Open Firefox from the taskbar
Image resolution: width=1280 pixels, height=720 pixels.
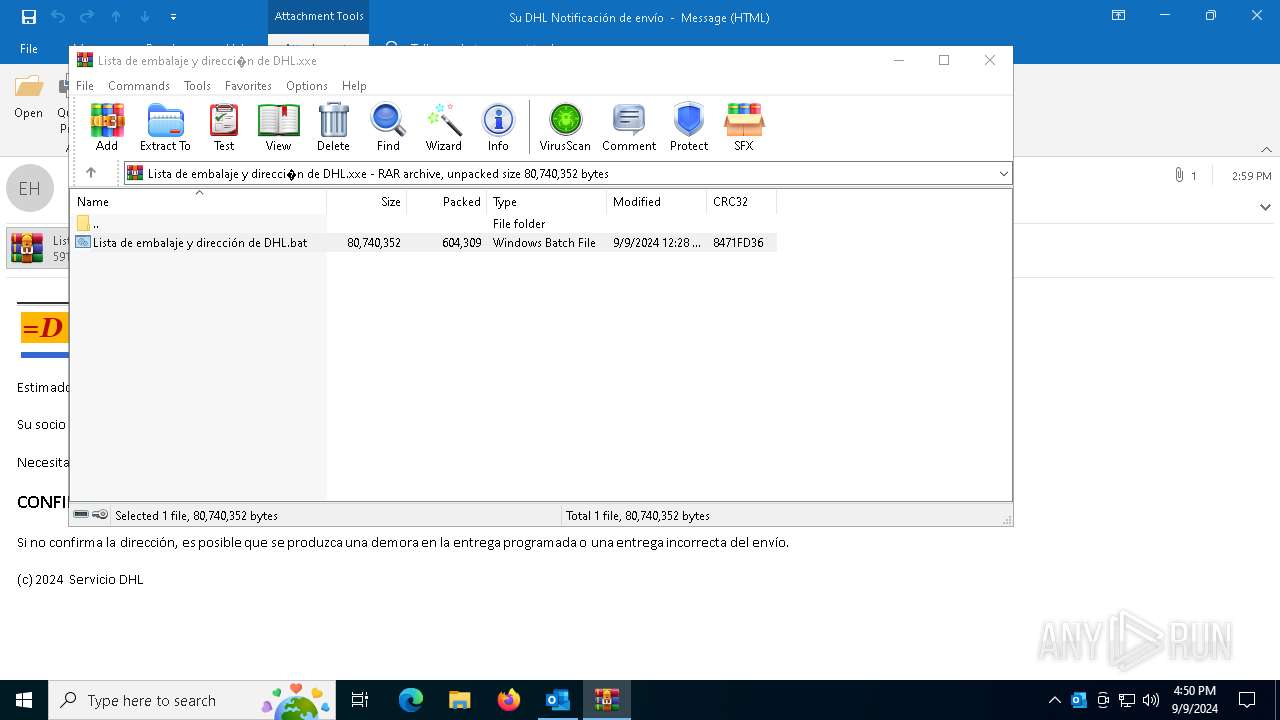pos(509,700)
